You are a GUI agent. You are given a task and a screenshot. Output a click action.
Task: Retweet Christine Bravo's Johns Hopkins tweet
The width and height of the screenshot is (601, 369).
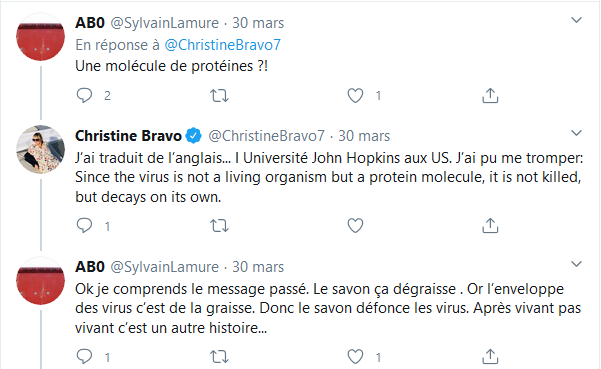(x=220, y=226)
